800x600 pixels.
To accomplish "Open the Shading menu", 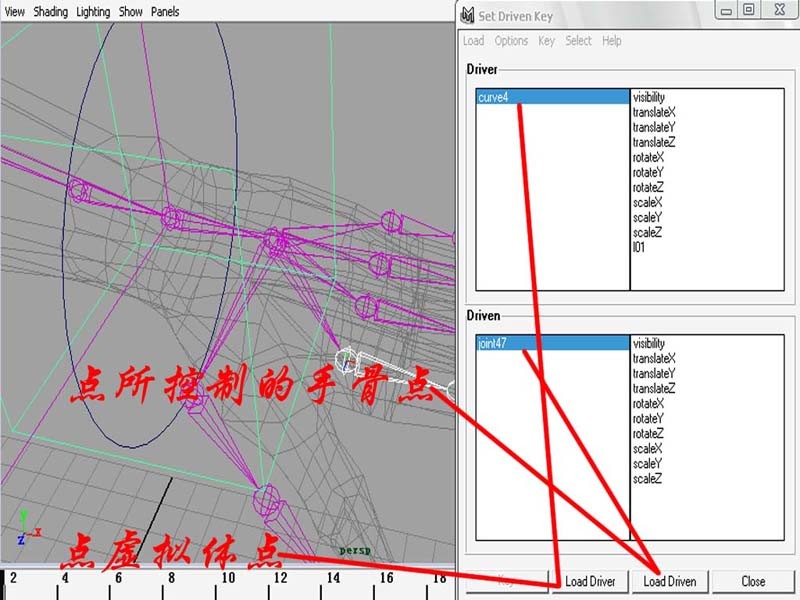I will pyautogui.click(x=51, y=11).
